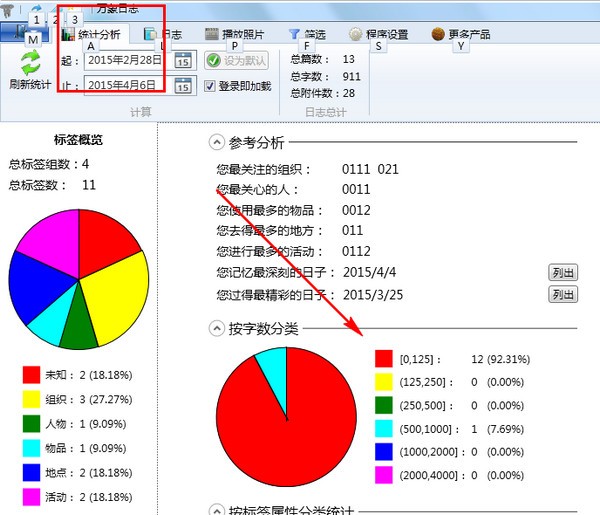
Task: Click the date 2015/3/25
Action: click(x=373, y=295)
